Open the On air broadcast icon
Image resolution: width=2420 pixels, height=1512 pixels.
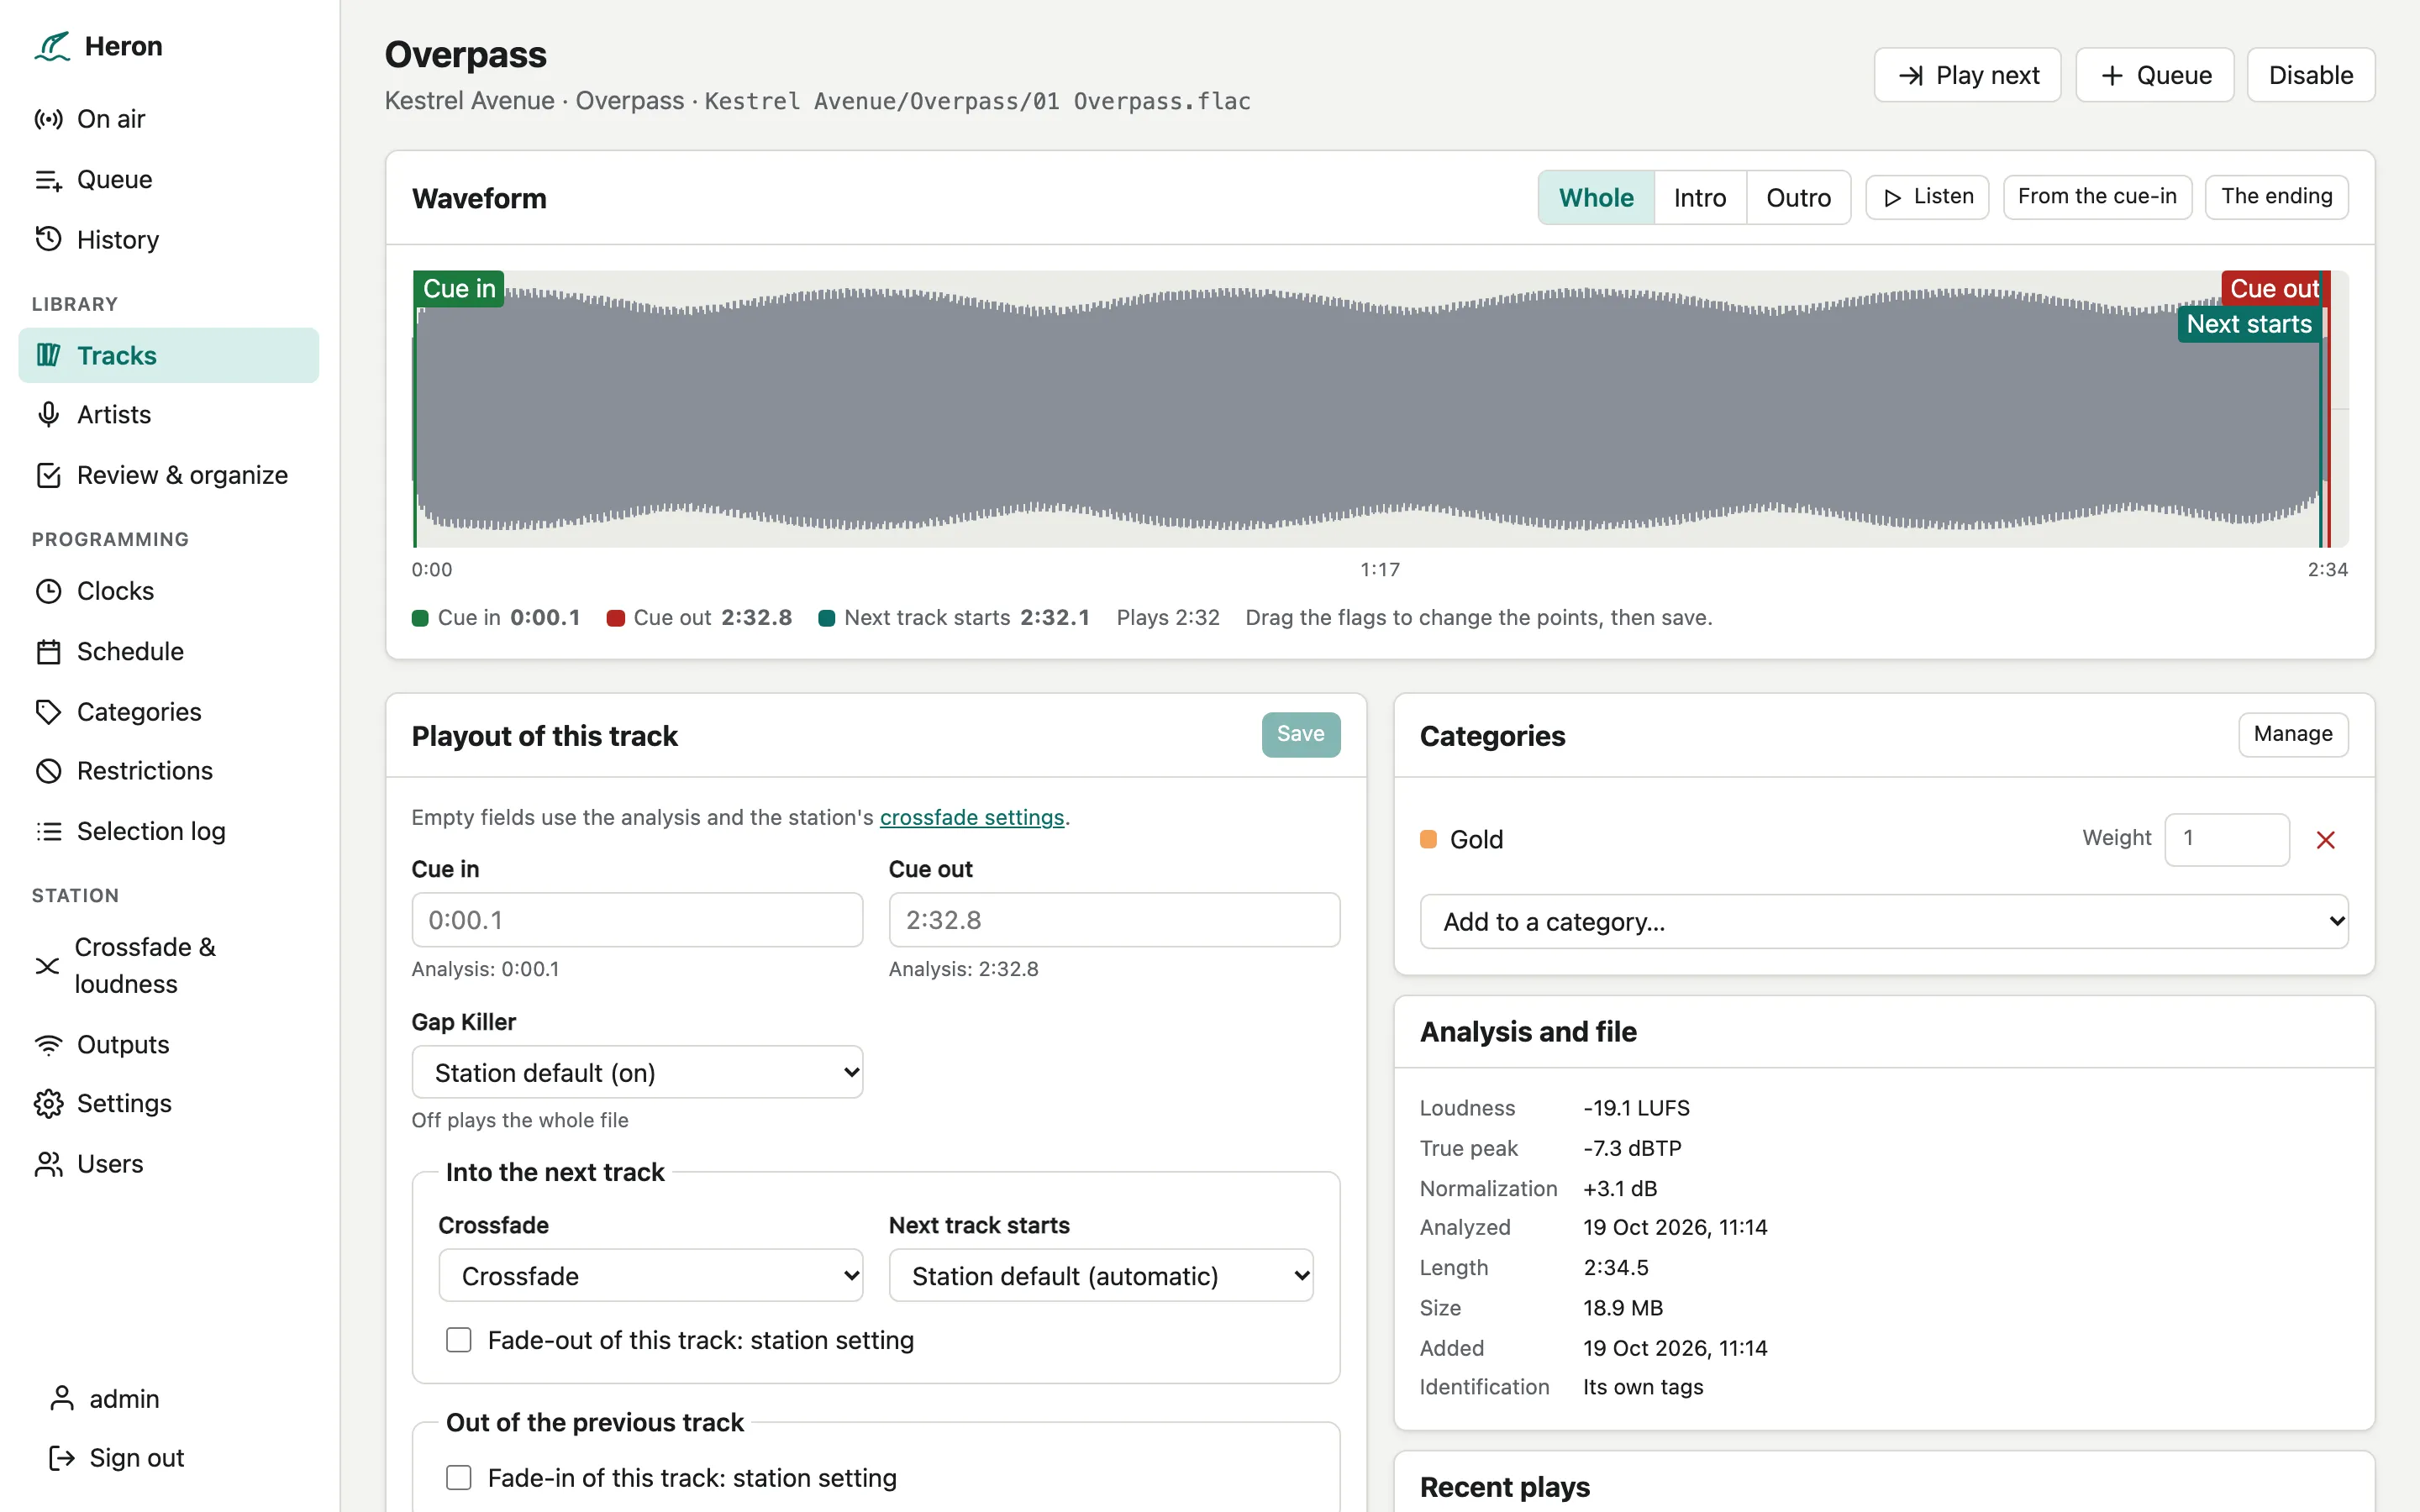pos(48,119)
